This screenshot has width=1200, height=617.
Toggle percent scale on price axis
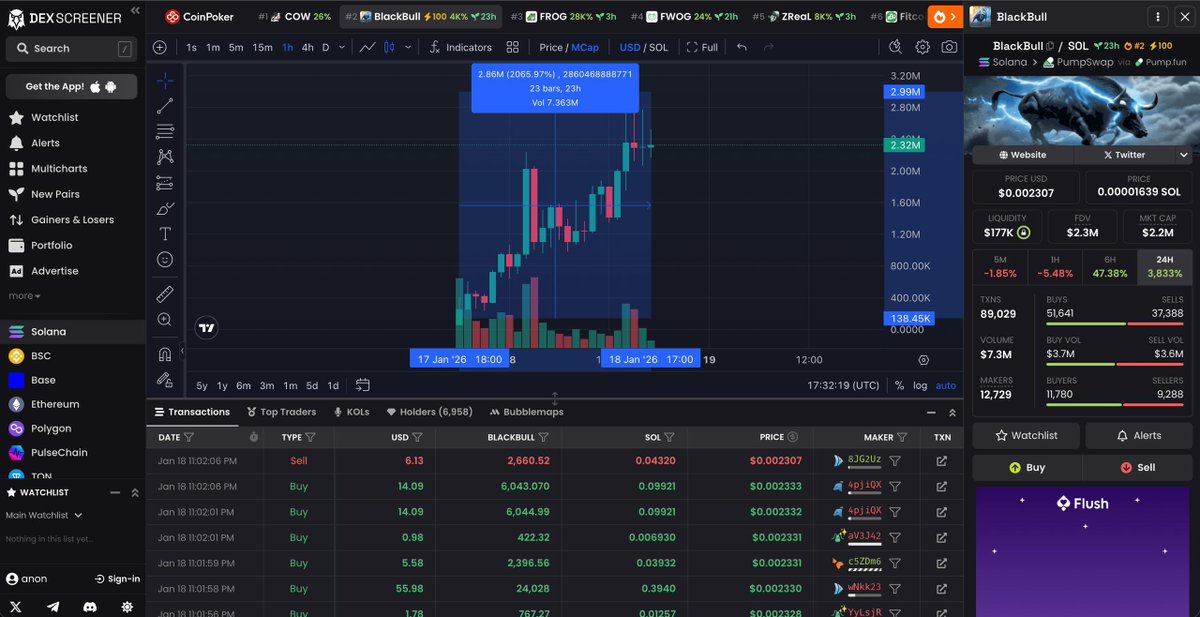click(x=899, y=385)
